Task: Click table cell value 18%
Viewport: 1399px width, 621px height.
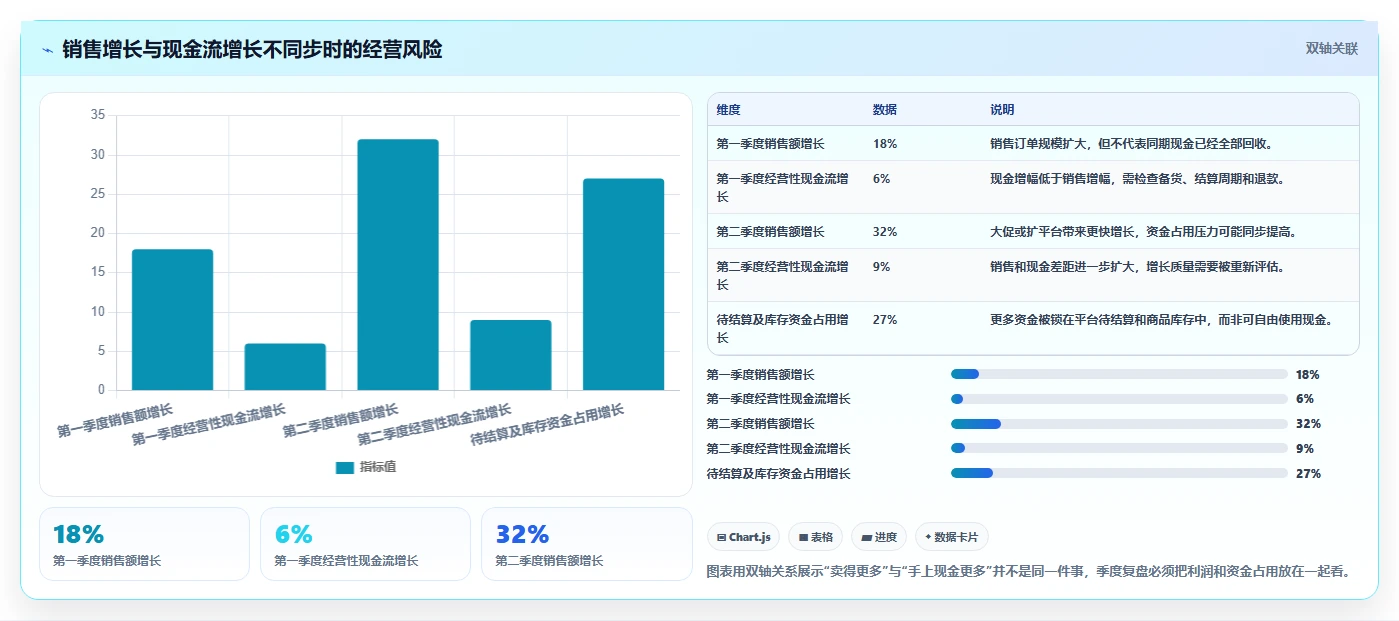Action: [x=885, y=144]
